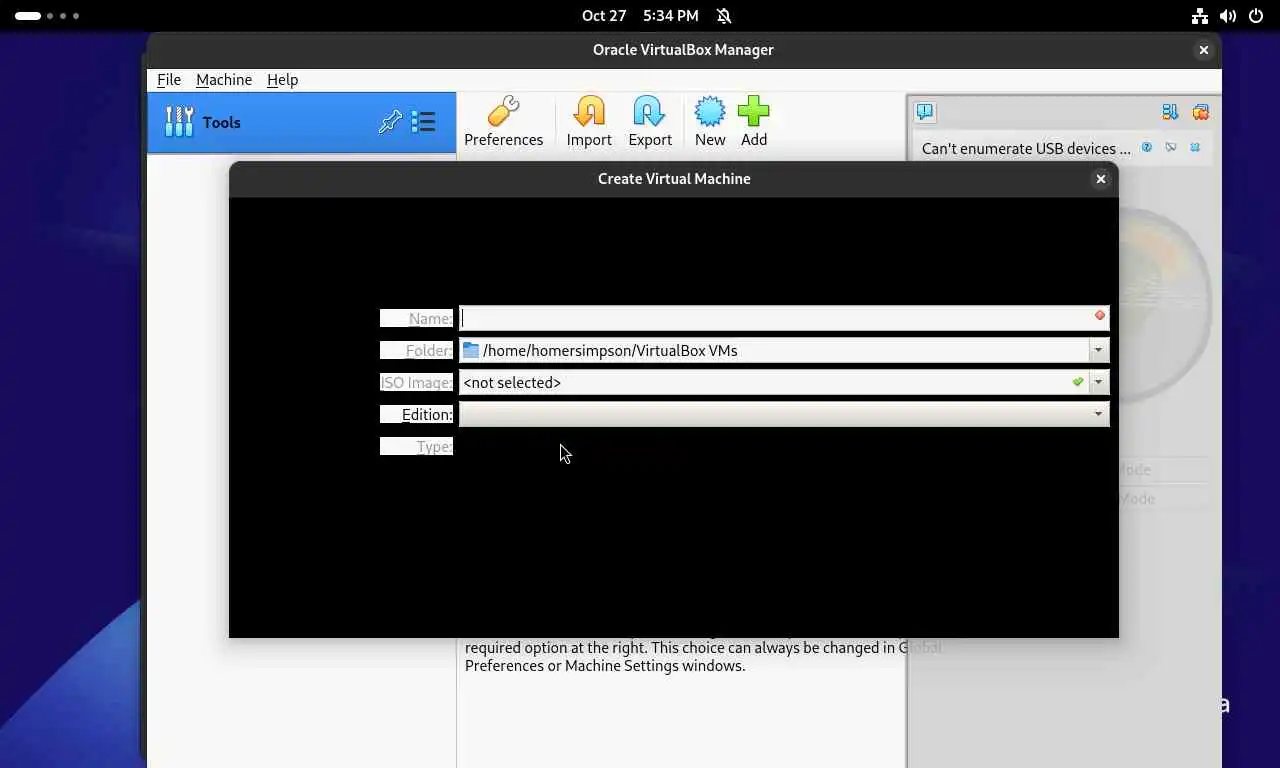Image resolution: width=1280 pixels, height=768 pixels.
Task: Select the not selected ISO Image combo box
Action: pos(784,382)
